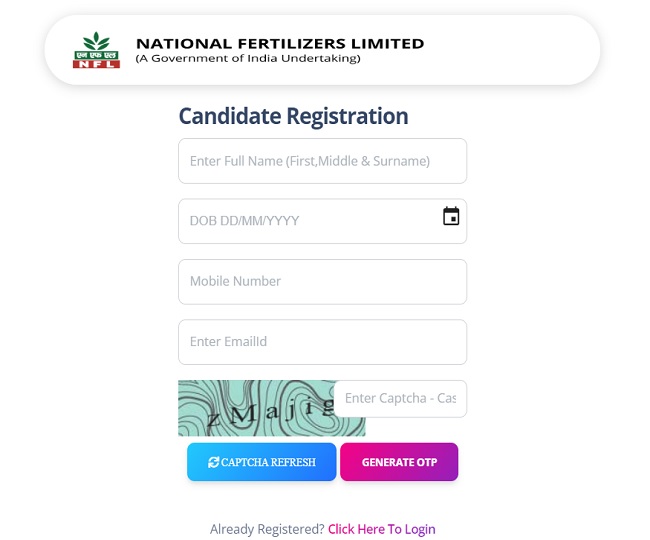Select the Mobile Number input box
The height and width of the screenshot is (540, 650).
pyautogui.click(x=322, y=281)
